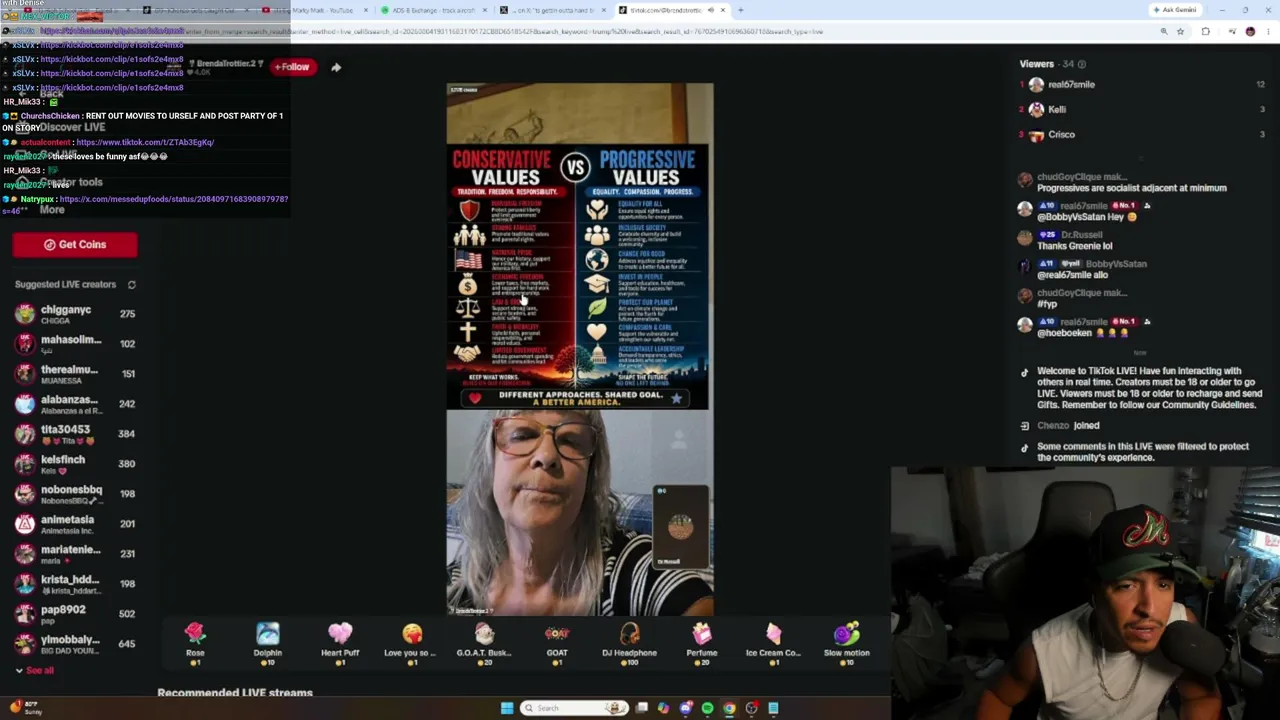This screenshot has width=1280, height=720.
Task: Open alabanzas suggested LIVE creator
Action: point(75,404)
